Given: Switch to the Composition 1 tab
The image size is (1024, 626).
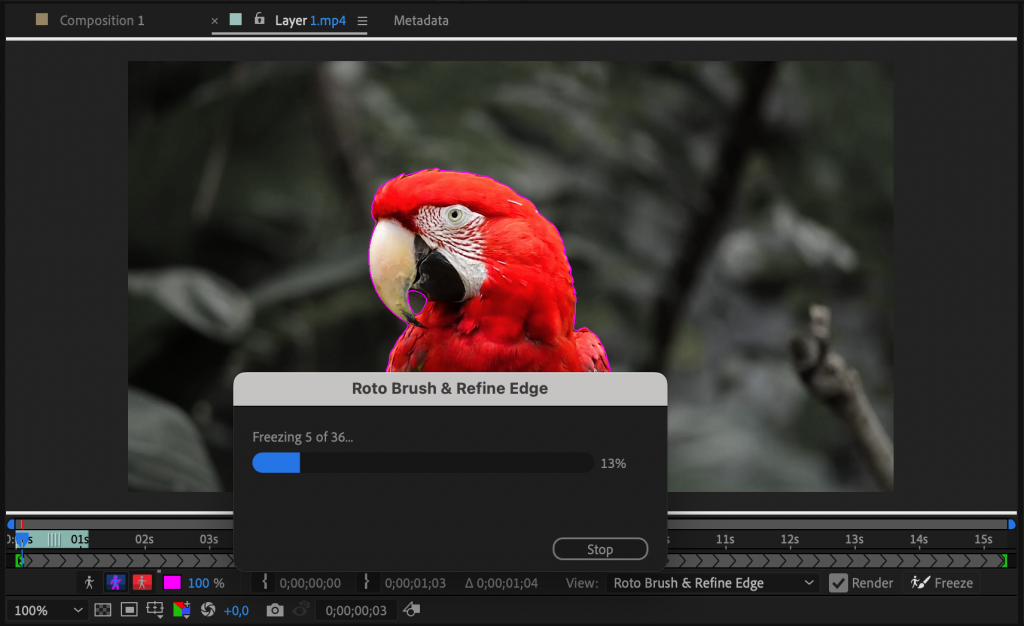Looking at the screenshot, I should click(x=101, y=20).
